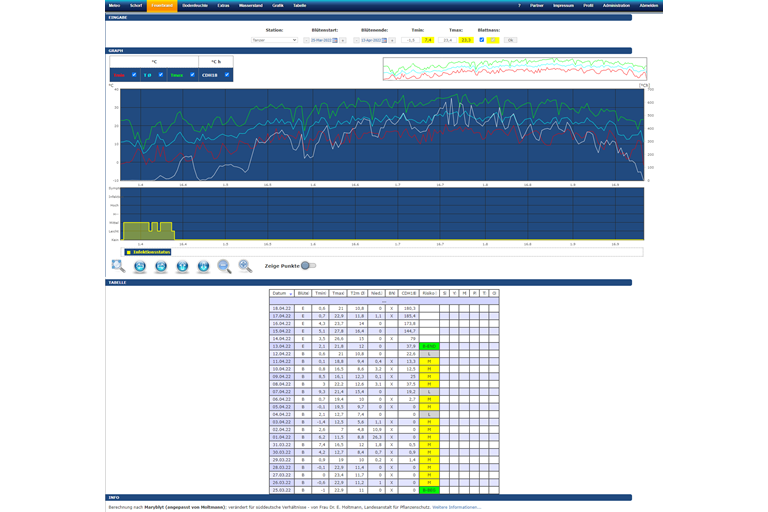
Task: Open the Wasserstand menu
Action: [248, 6]
